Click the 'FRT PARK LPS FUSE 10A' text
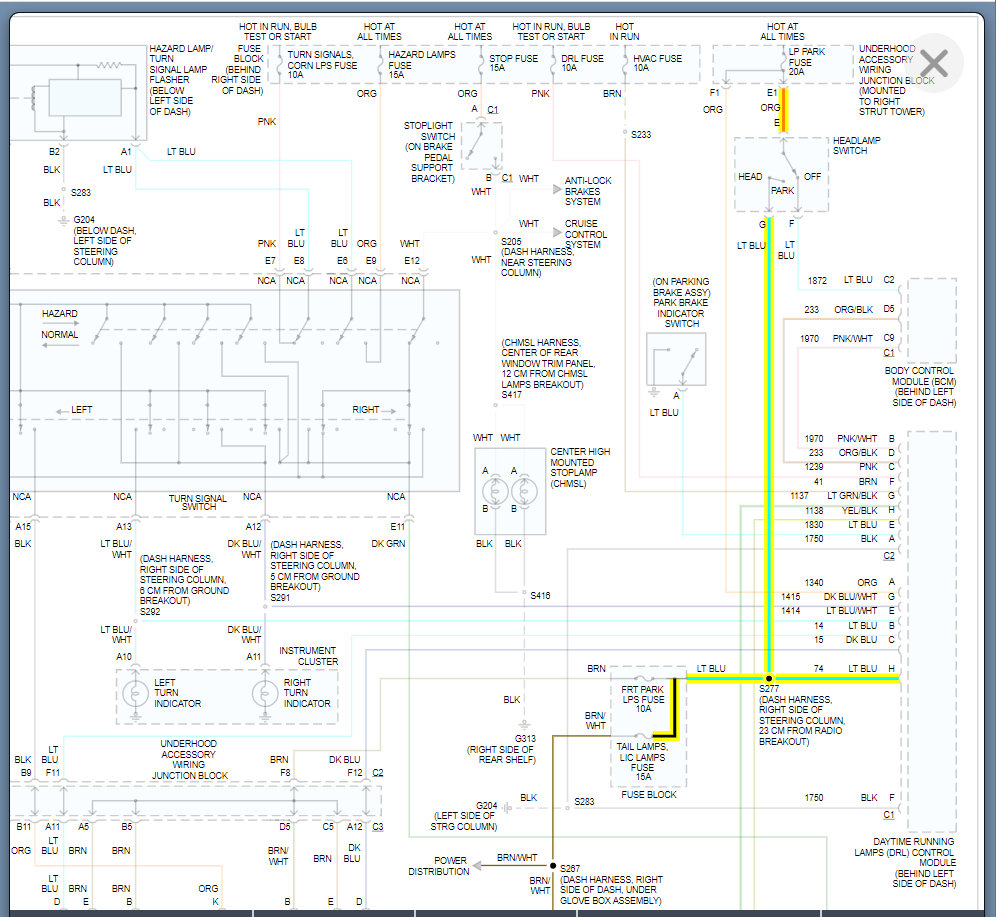 pos(643,699)
